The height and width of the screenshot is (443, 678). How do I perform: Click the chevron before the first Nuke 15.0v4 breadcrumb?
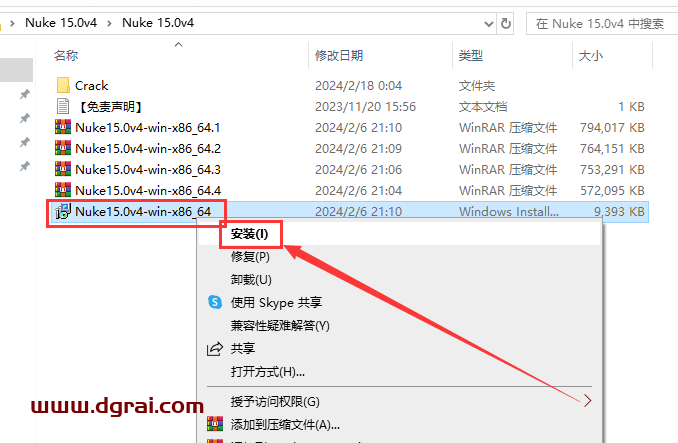click(13, 23)
